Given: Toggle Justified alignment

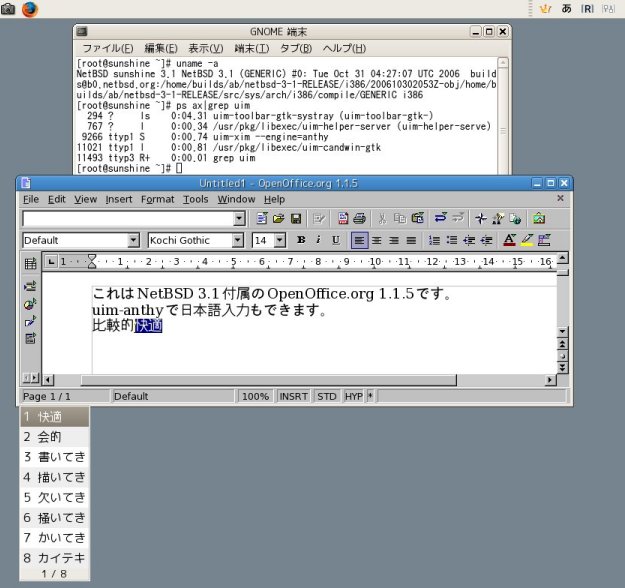Looking at the screenshot, I should pyautogui.click(x=411, y=240).
